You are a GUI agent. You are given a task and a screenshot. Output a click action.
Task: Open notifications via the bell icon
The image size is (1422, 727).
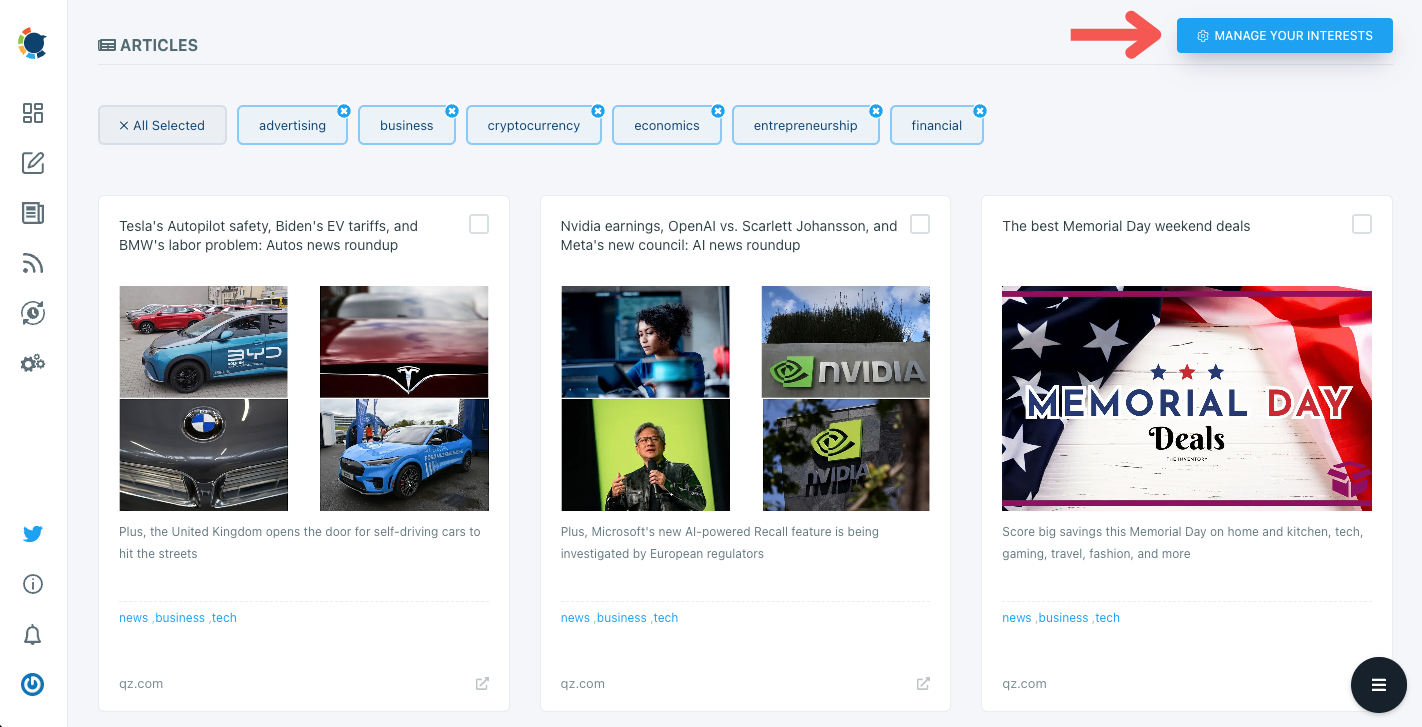pos(32,634)
